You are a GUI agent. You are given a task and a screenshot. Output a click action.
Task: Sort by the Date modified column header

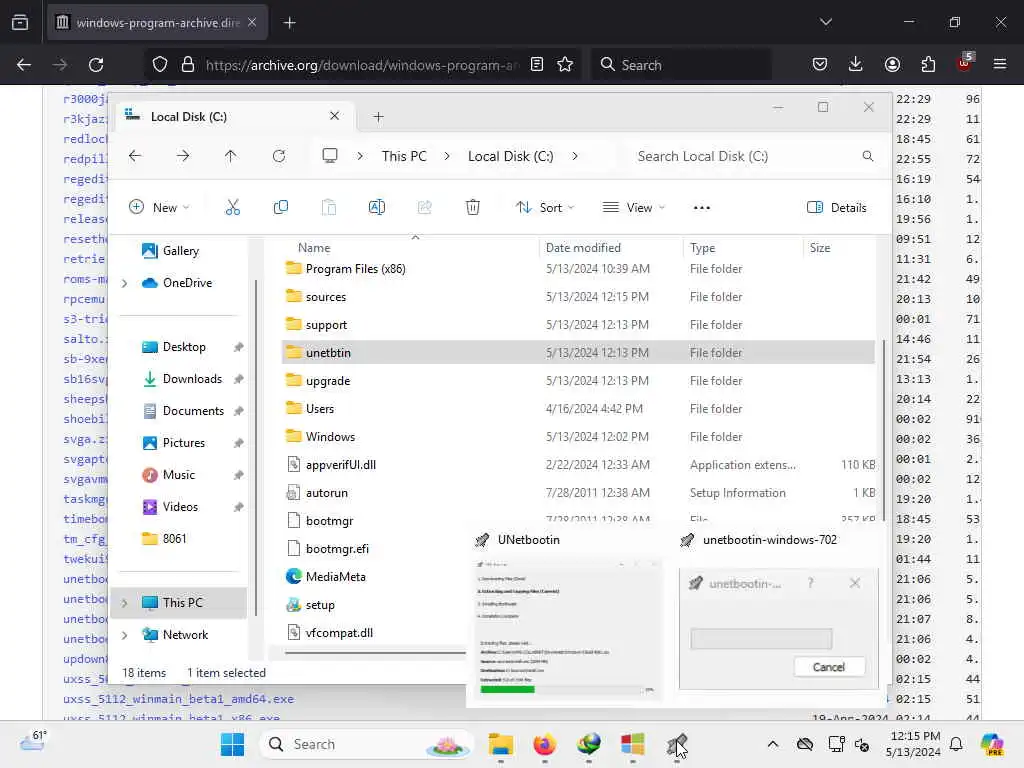[x=583, y=248]
